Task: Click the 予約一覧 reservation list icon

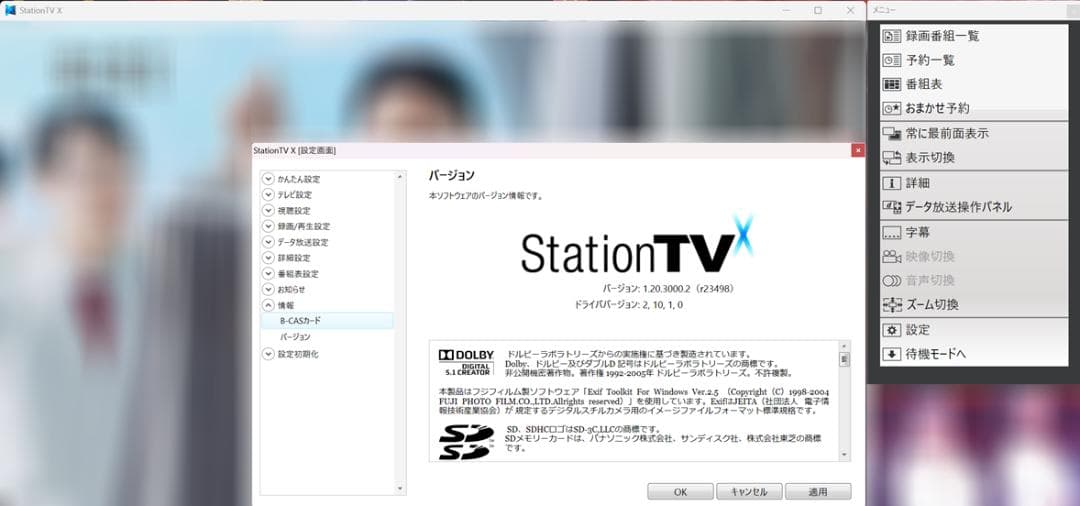Action: click(x=892, y=60)
